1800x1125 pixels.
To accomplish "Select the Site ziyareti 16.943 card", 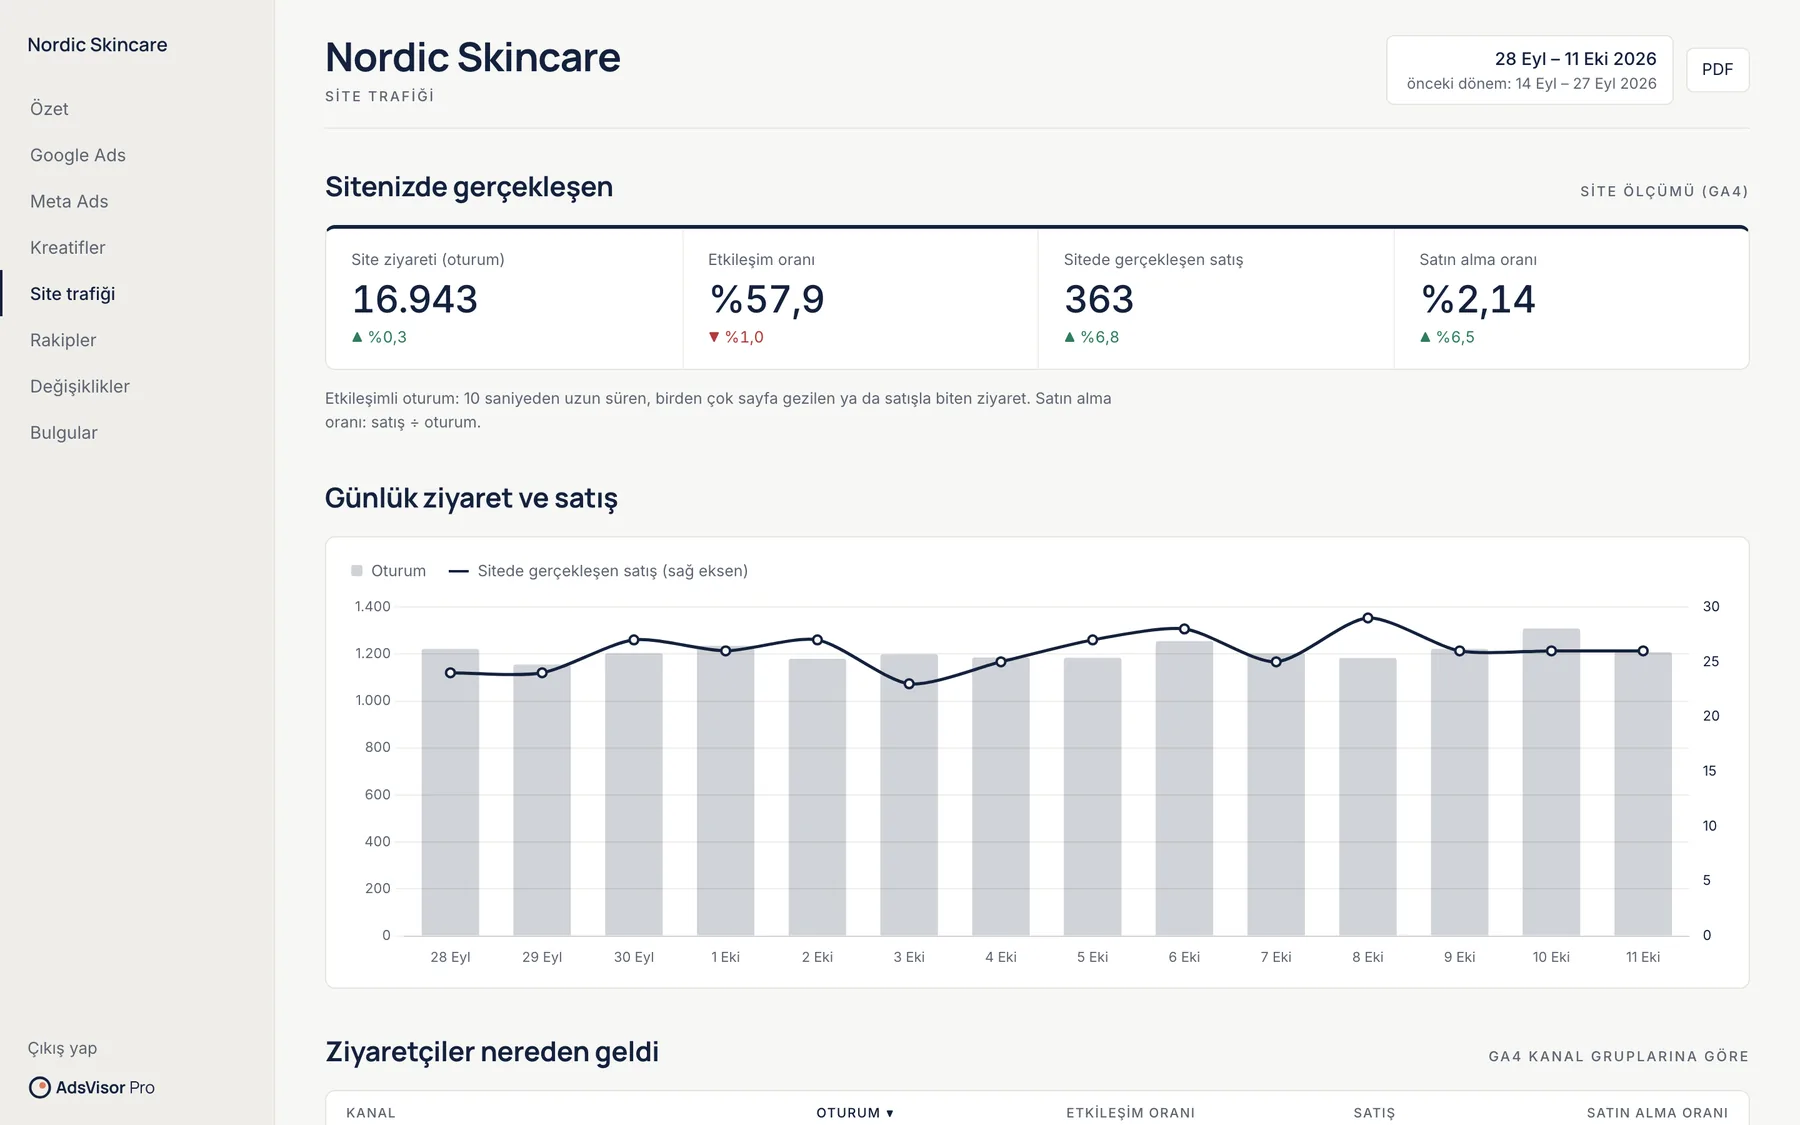I will pos(504,299).
